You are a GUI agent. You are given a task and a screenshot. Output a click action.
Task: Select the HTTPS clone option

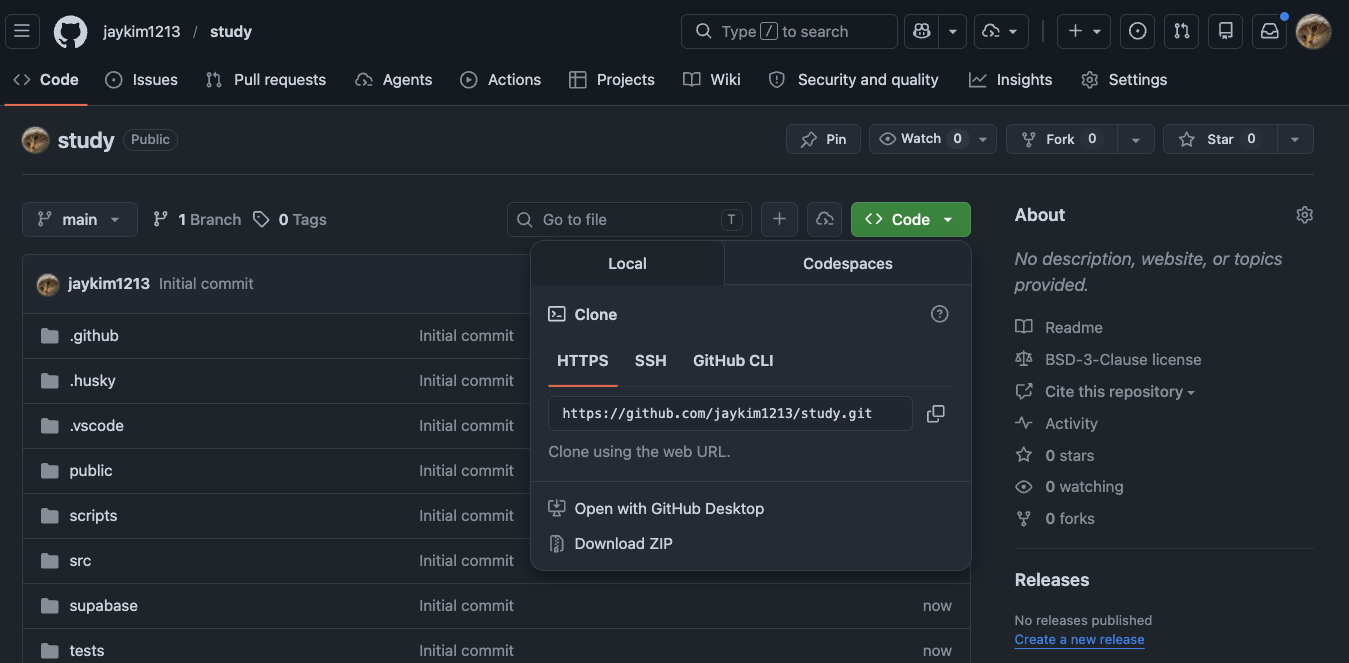(x=583, y=361)
